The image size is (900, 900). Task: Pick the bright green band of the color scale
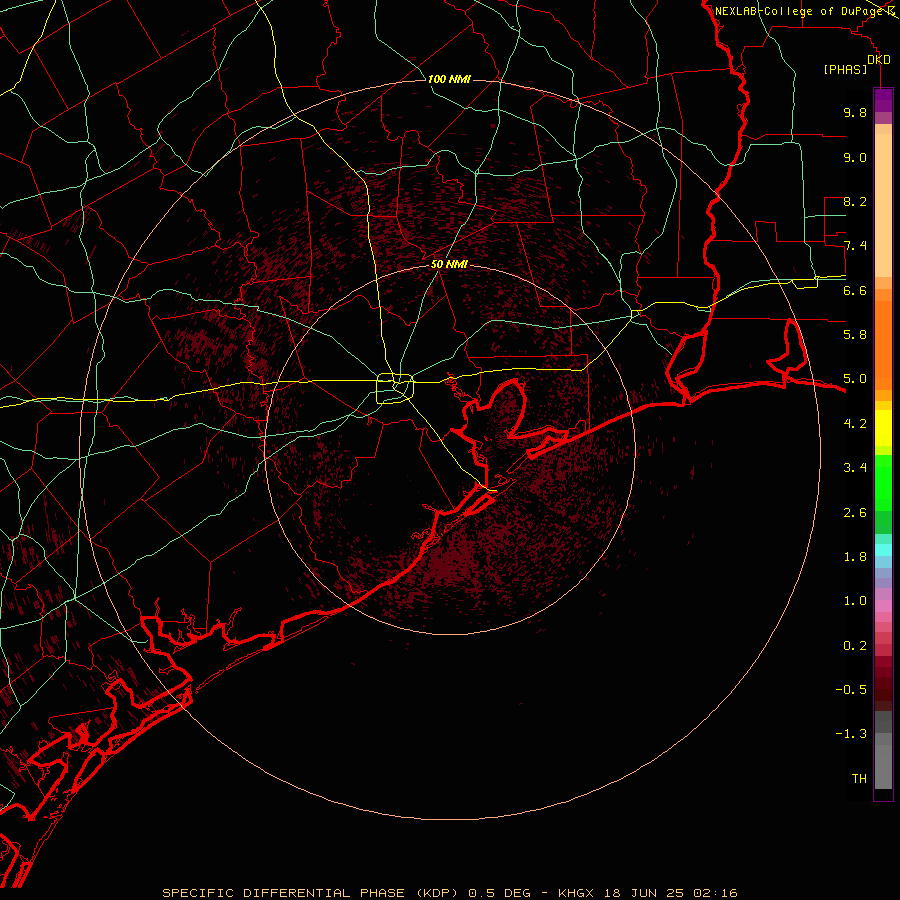(883, 483)
